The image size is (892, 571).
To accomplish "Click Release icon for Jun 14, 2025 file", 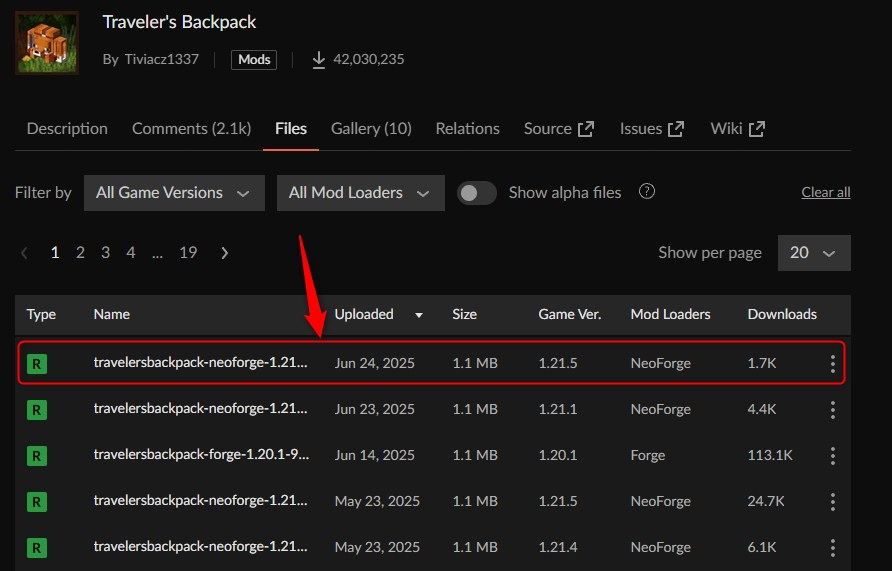I will tap(37, 456).
